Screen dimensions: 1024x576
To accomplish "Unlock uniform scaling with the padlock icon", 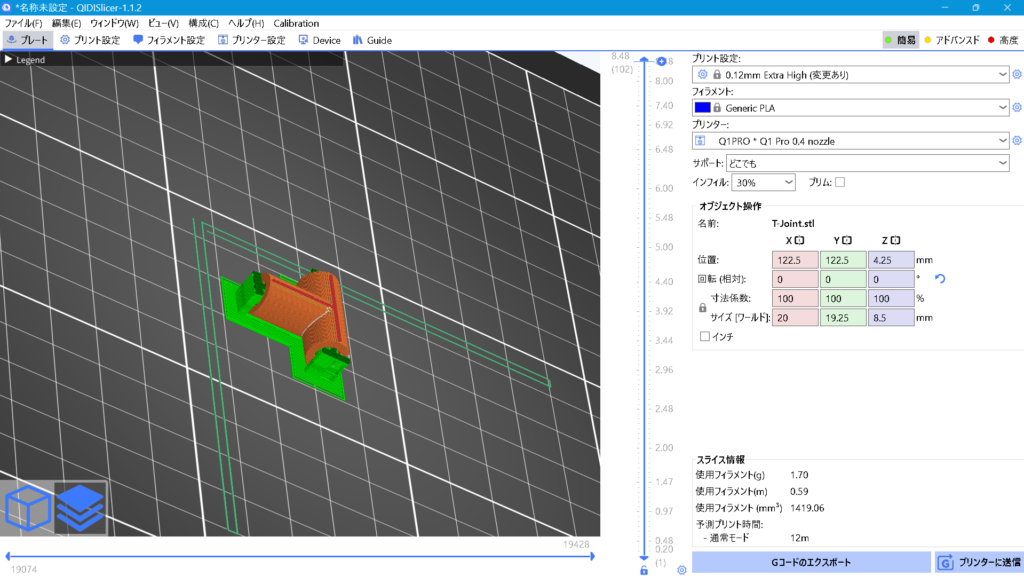I will pos(703,307).
